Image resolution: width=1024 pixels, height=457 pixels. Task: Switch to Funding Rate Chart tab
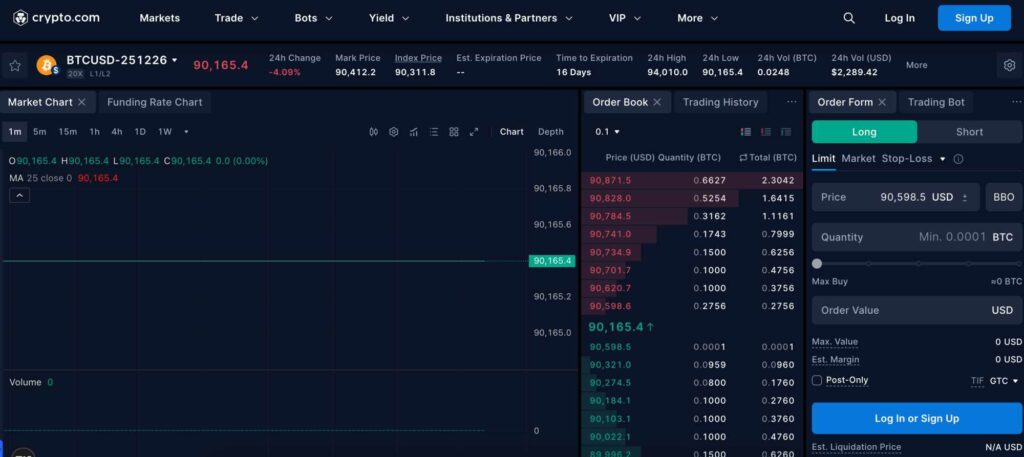[154, 102]
